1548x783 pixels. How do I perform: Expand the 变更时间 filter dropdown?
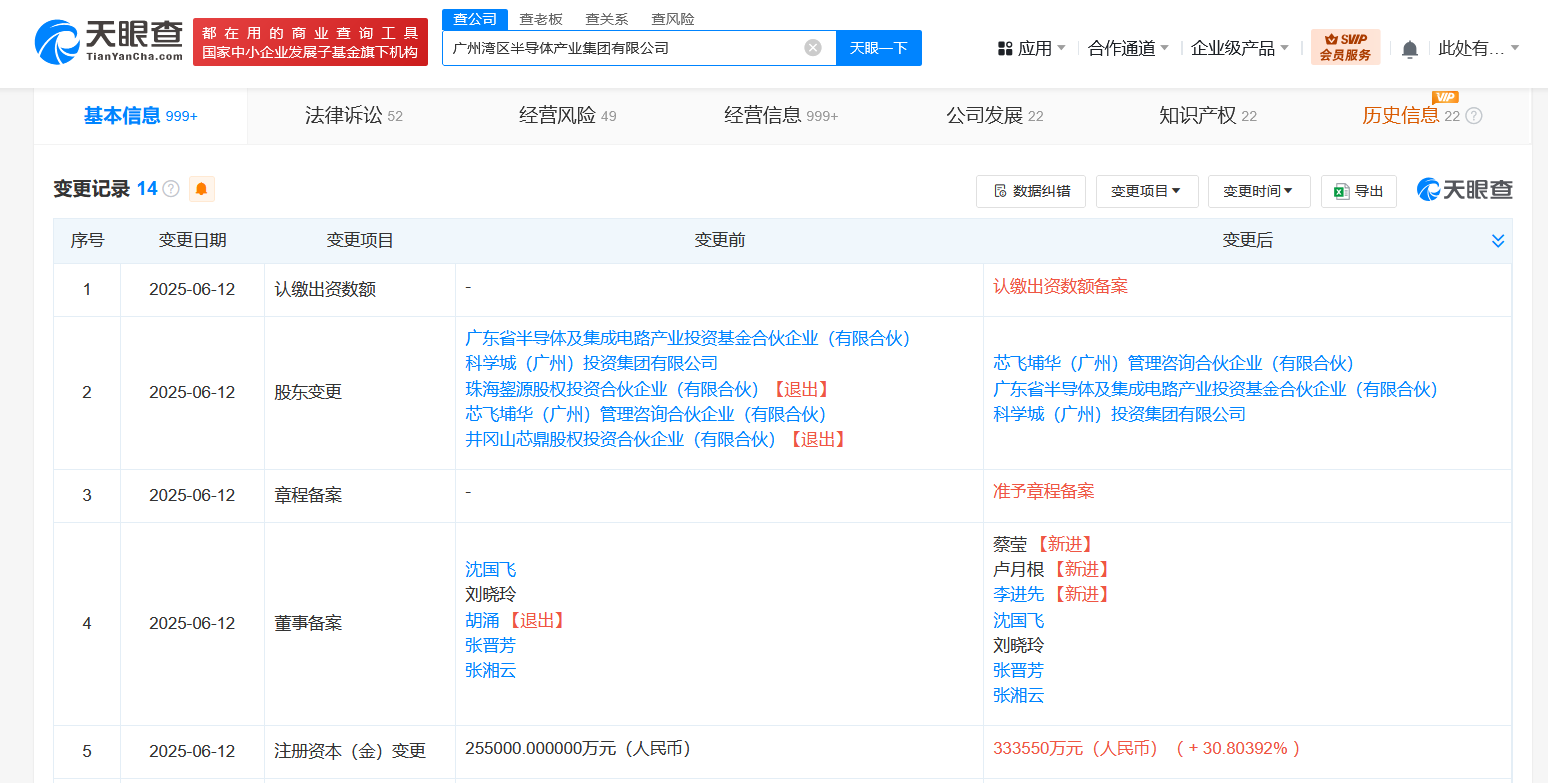point(1258,191)
